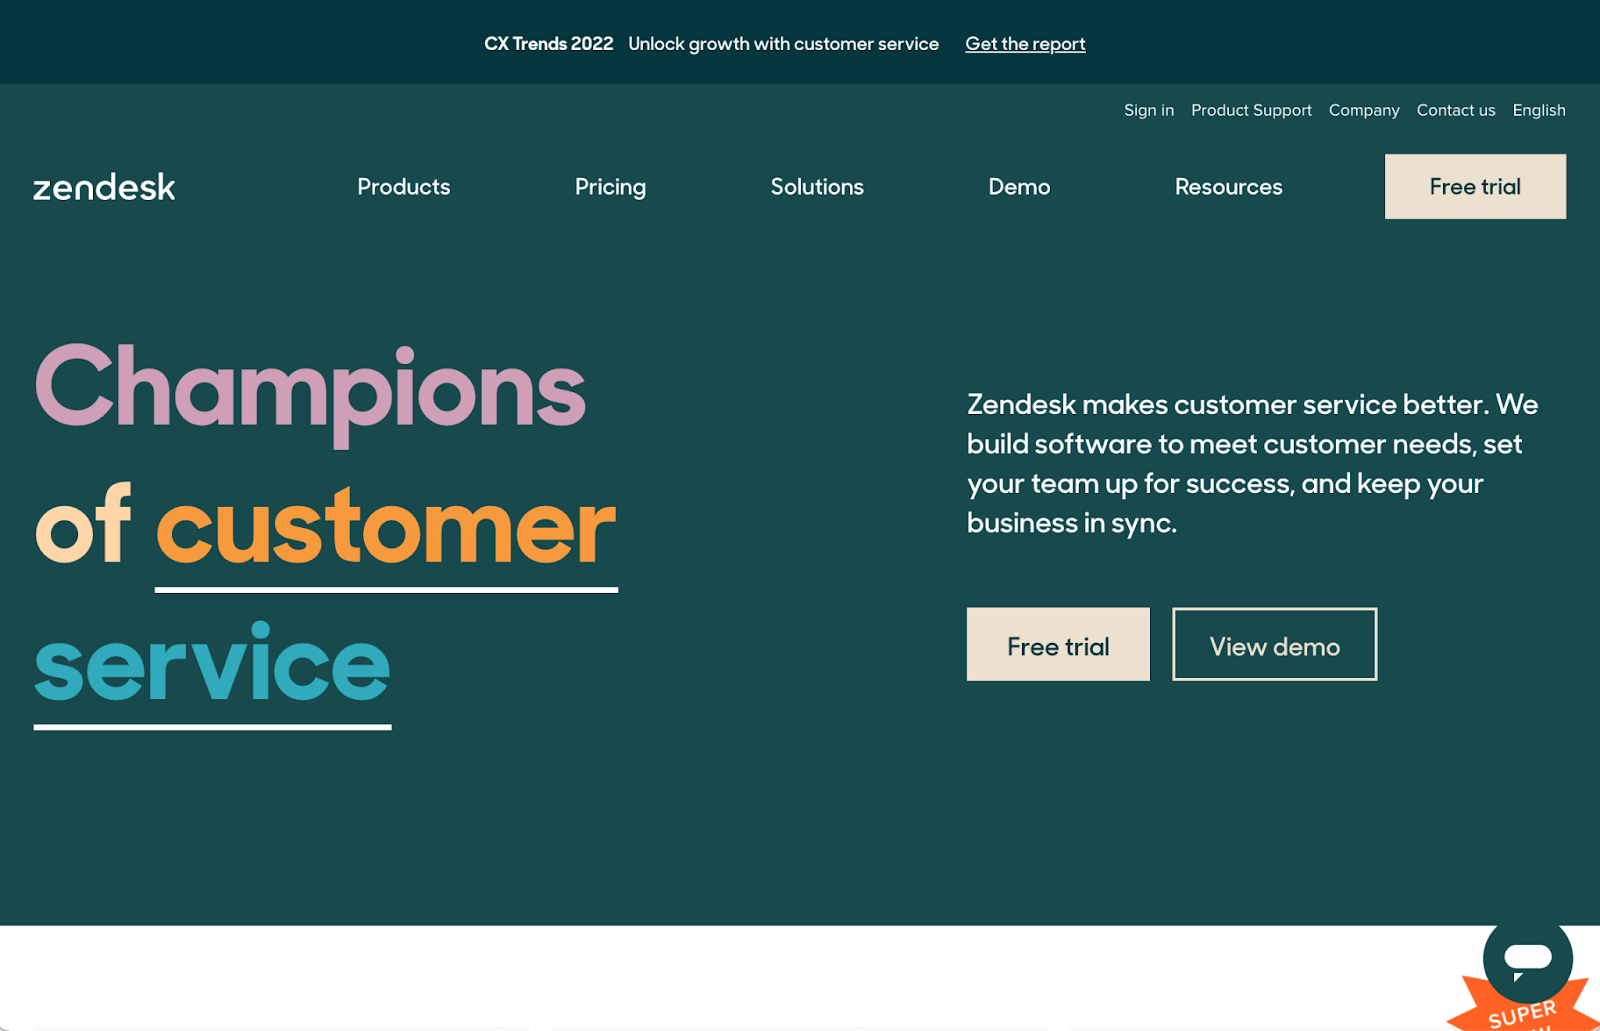Click the zendesk logo

(103, 186)
